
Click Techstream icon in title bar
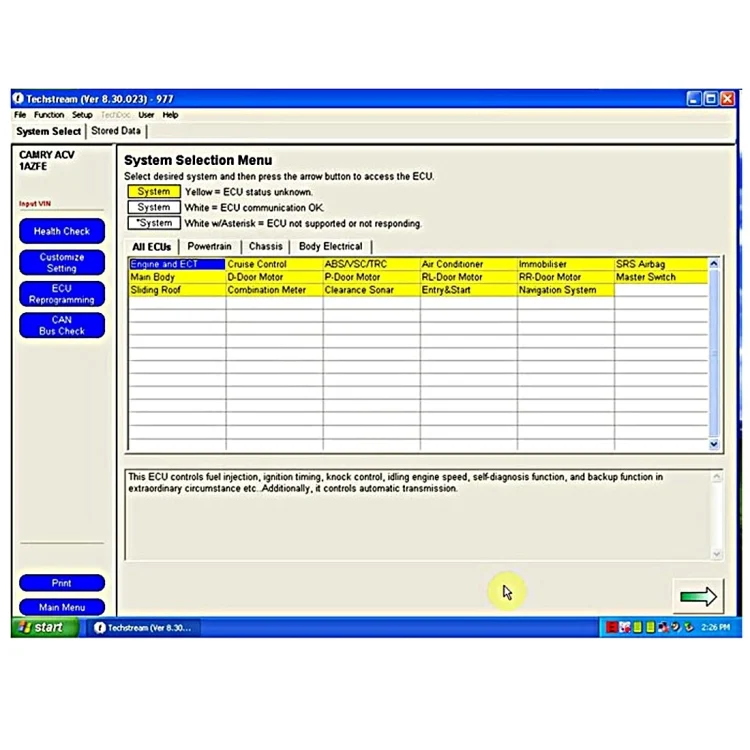18,99
